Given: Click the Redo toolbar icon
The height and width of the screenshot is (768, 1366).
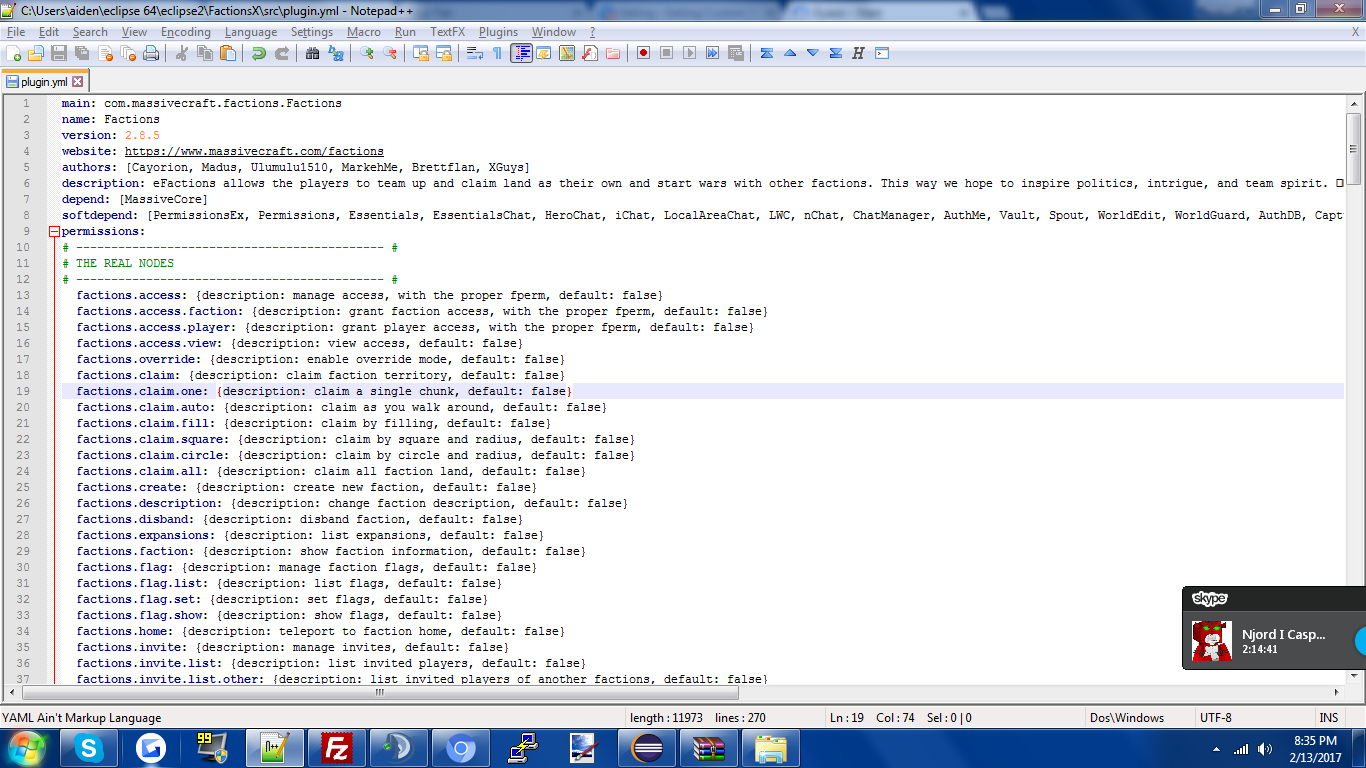Looking at the screenshot, I should click(x=282, y=53).
